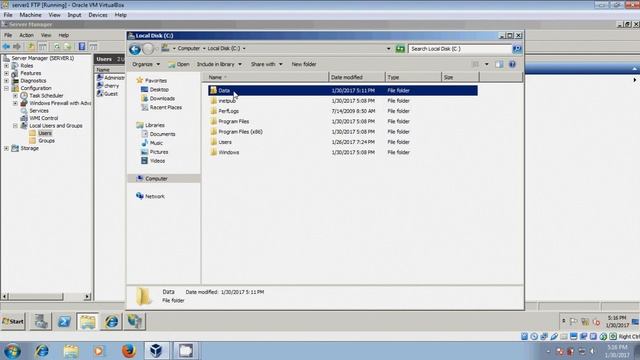Image resolution: width=640 pixels, height=360 pixels.
Task: Expand the Features node in Server Manager
Action: point(6,73)
